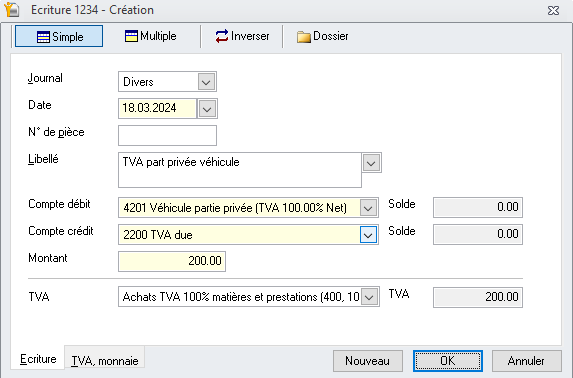Expand the Journal dropdown
This screenshot has width=573, height=378.
206,82
